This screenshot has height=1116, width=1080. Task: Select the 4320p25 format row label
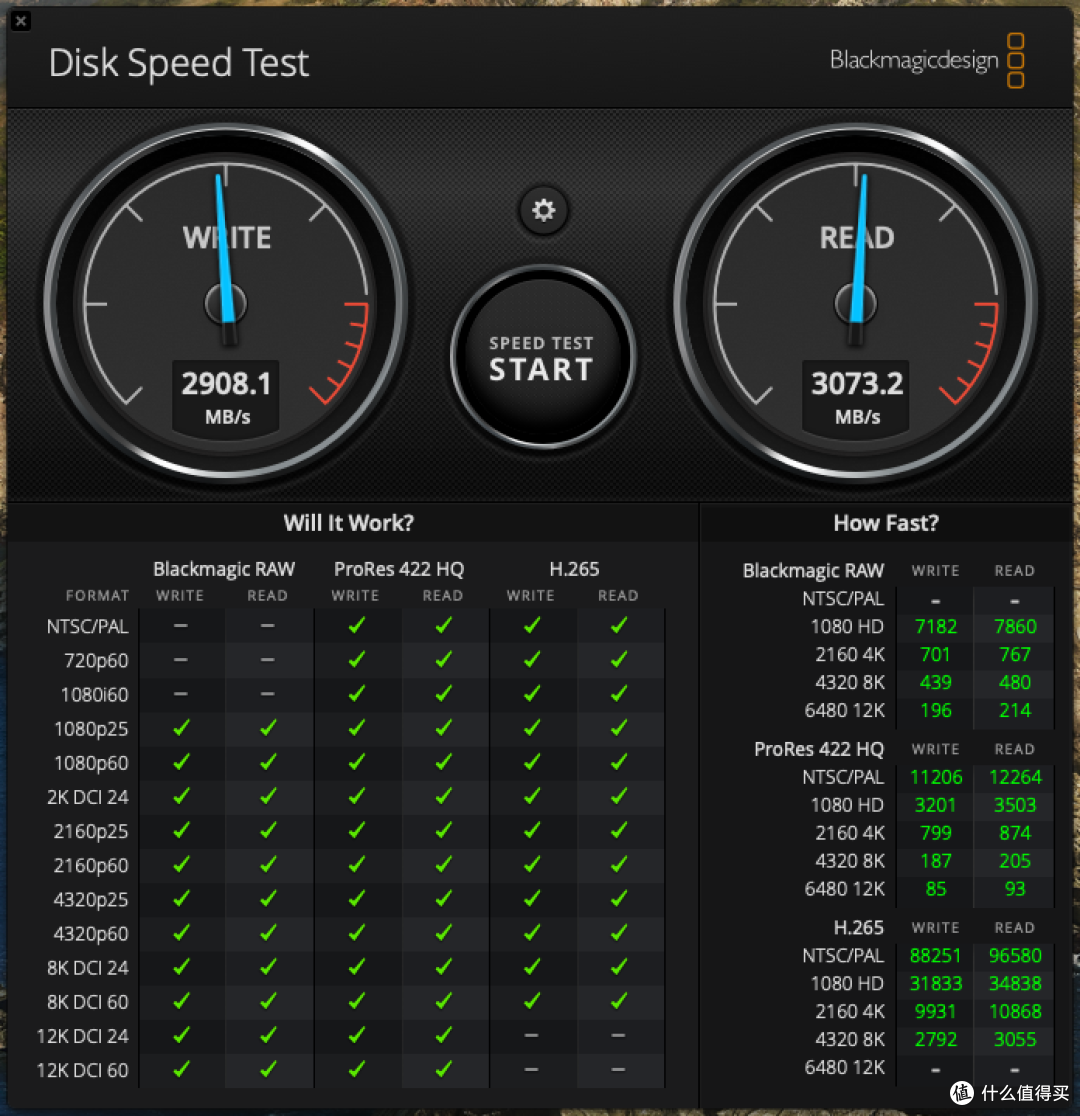tap(90, 900)
